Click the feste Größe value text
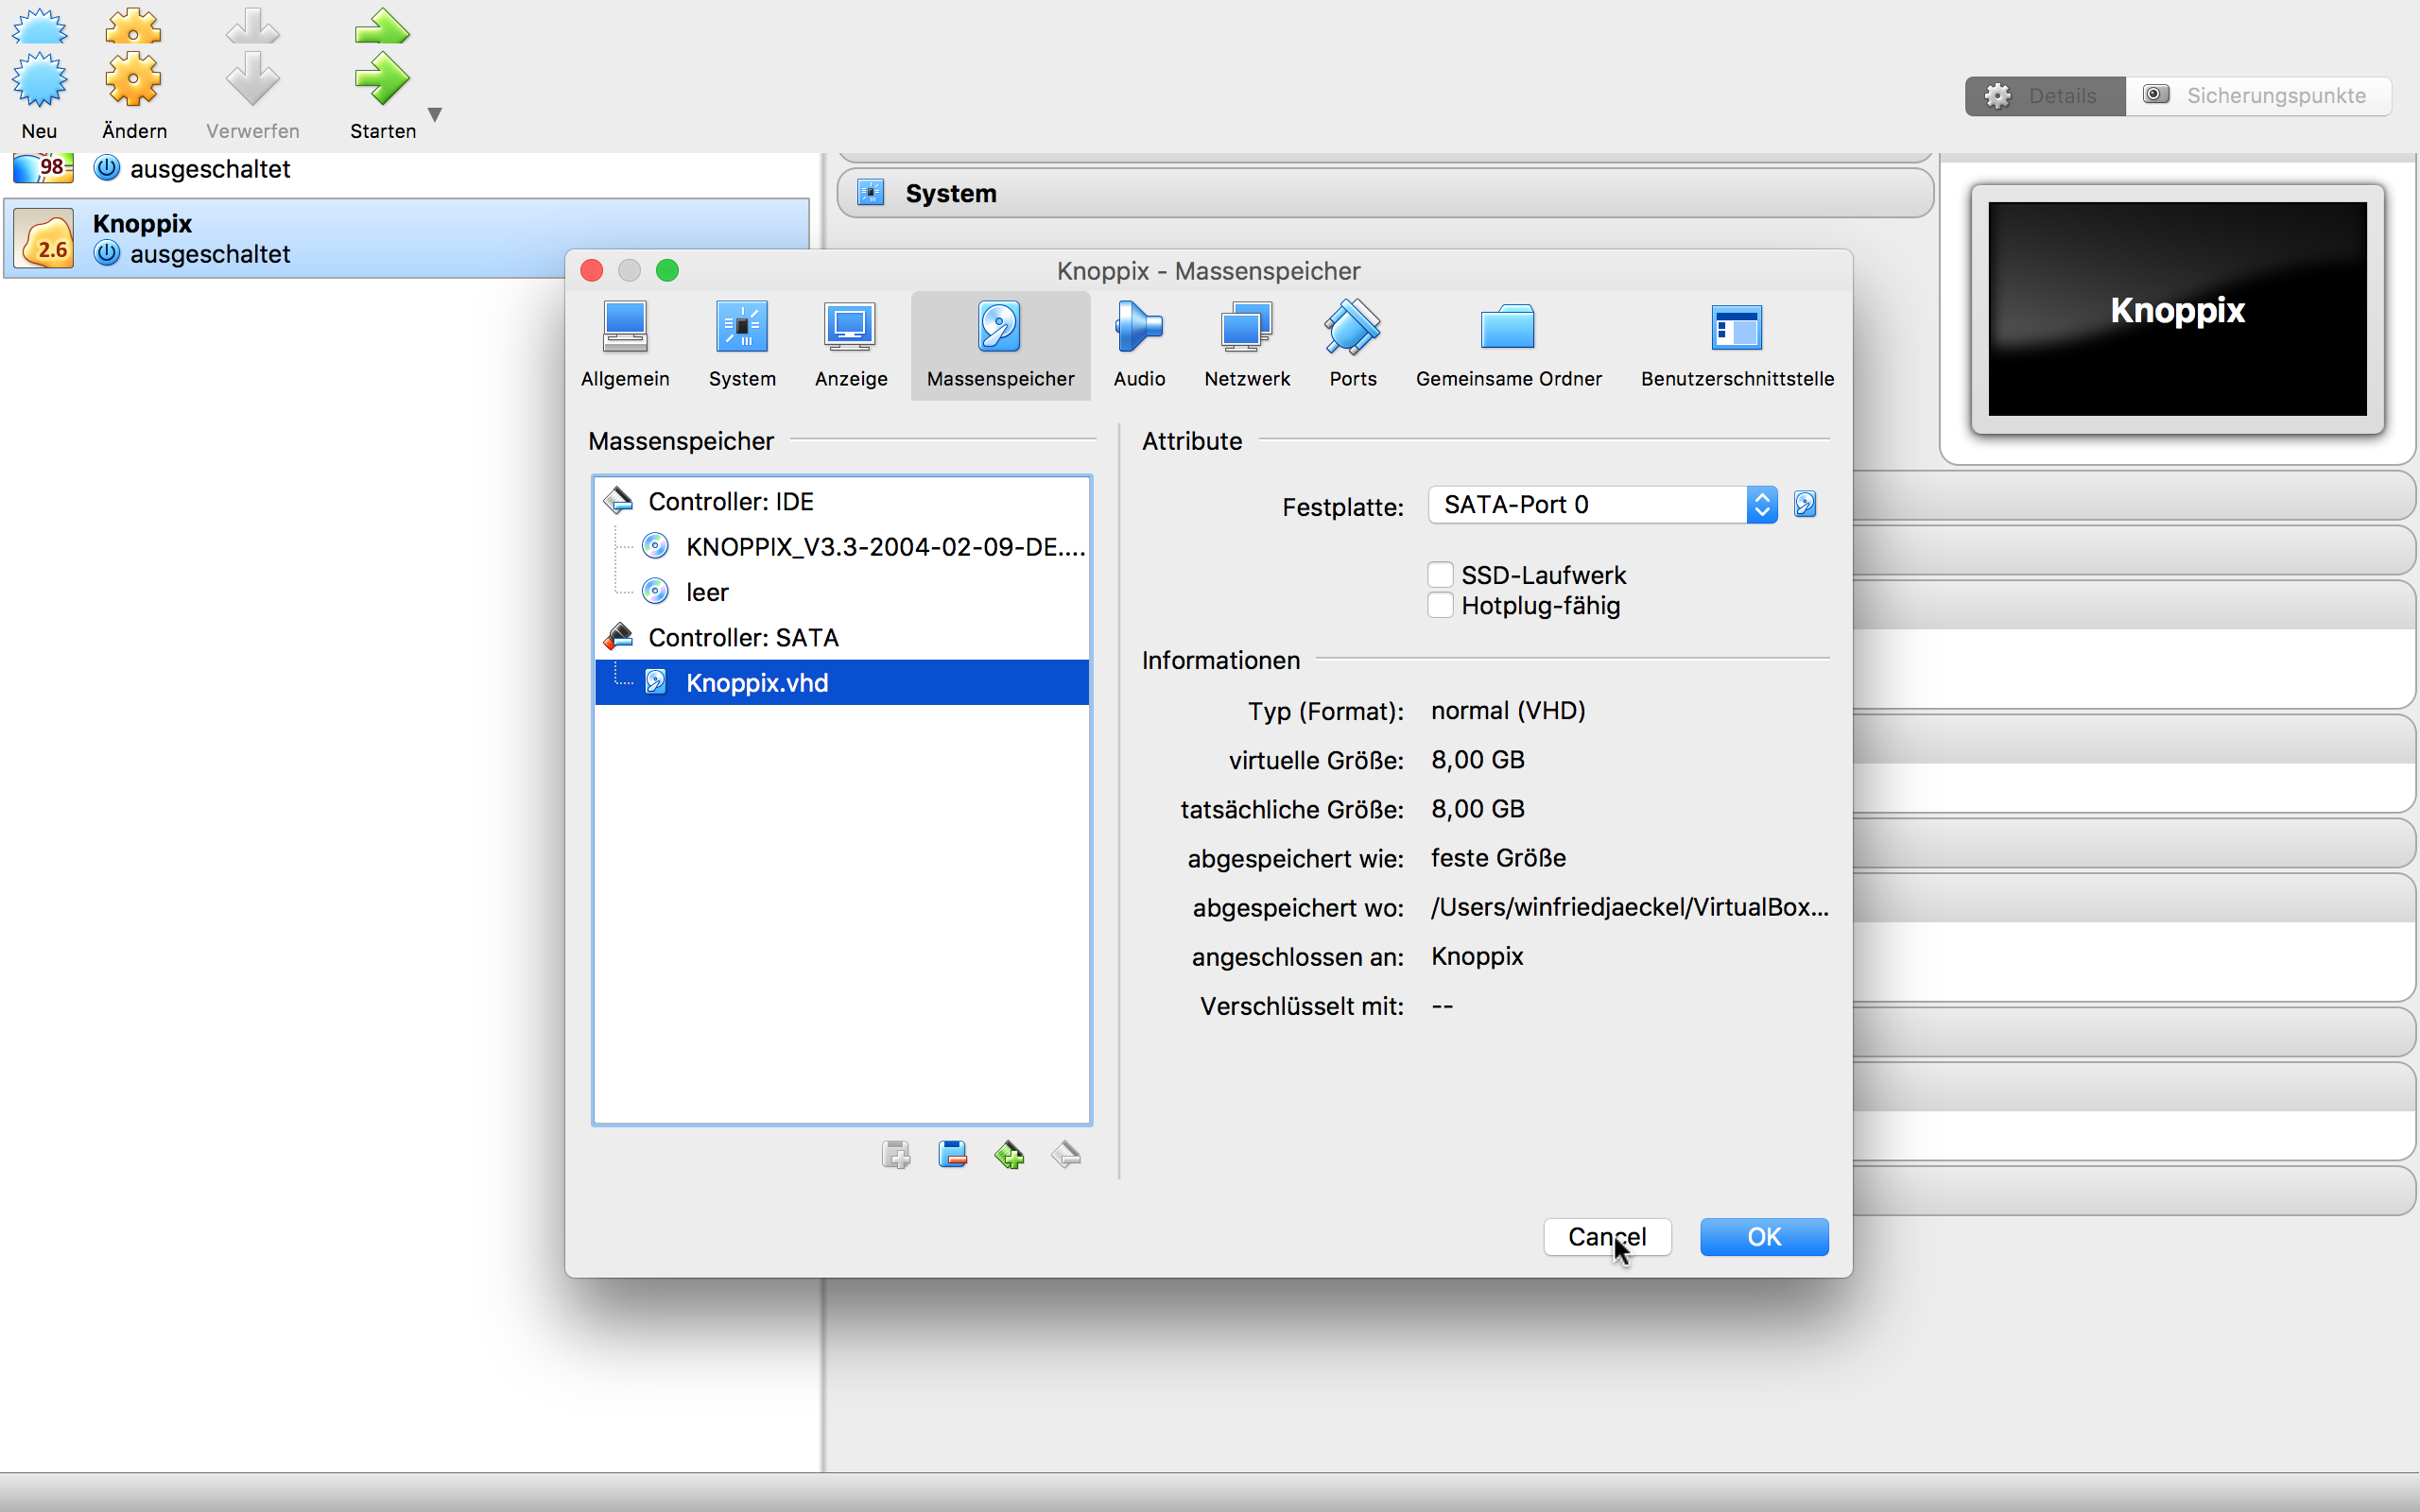2420x1512 pixels. tap(1498, 858)
